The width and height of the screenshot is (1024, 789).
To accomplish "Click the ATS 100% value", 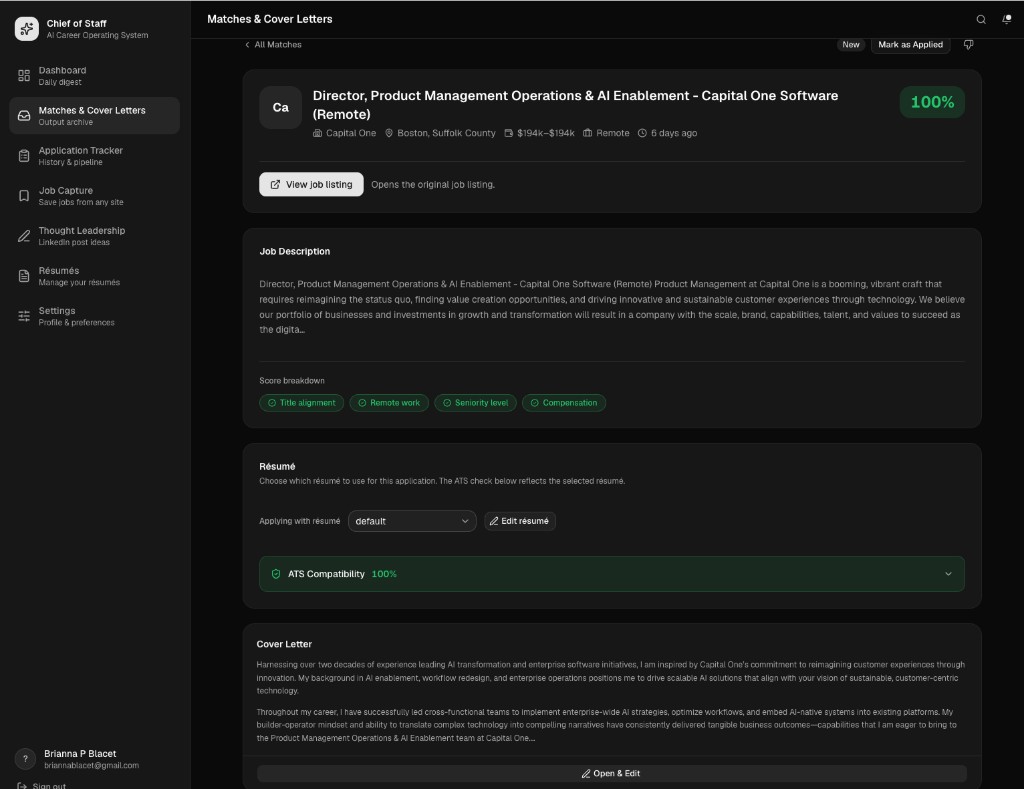I will [x=384, y=574].
